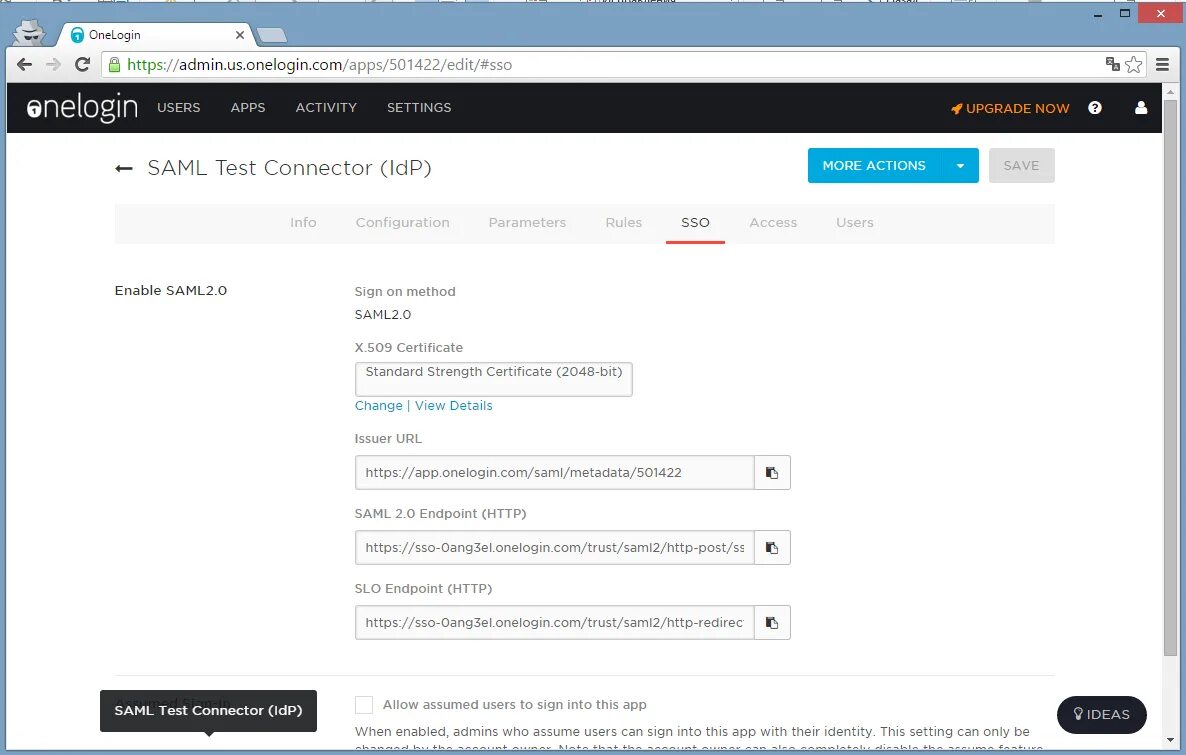Select the SSO tab
Image resolution: width=1186 pixels, height=755 pixels.
(695, 222)
